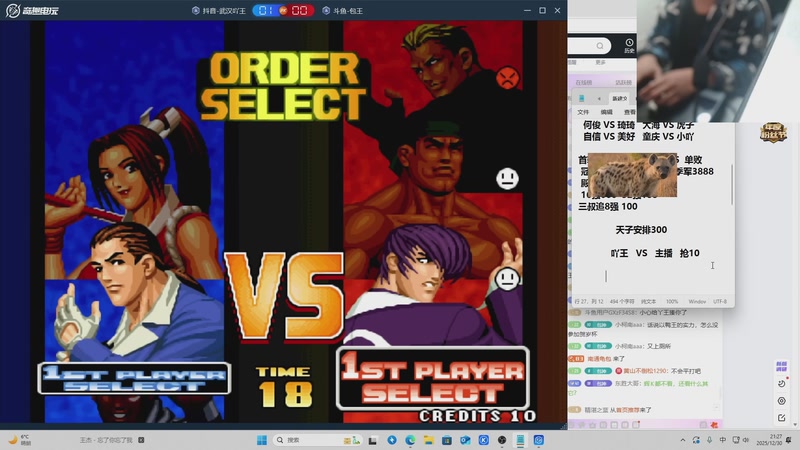Open the Task View icon on the taskbar

373,440
